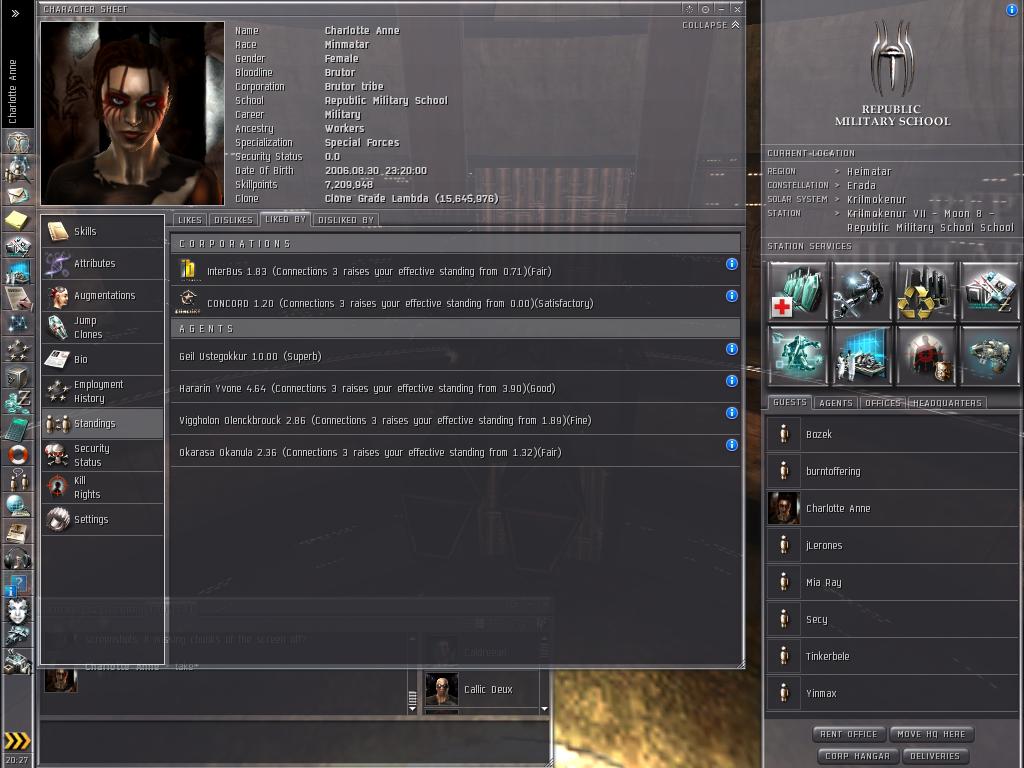Open the EVE Mail envelope icon
The height and width of the screenshot is (768, 1024).
point(18,194)
